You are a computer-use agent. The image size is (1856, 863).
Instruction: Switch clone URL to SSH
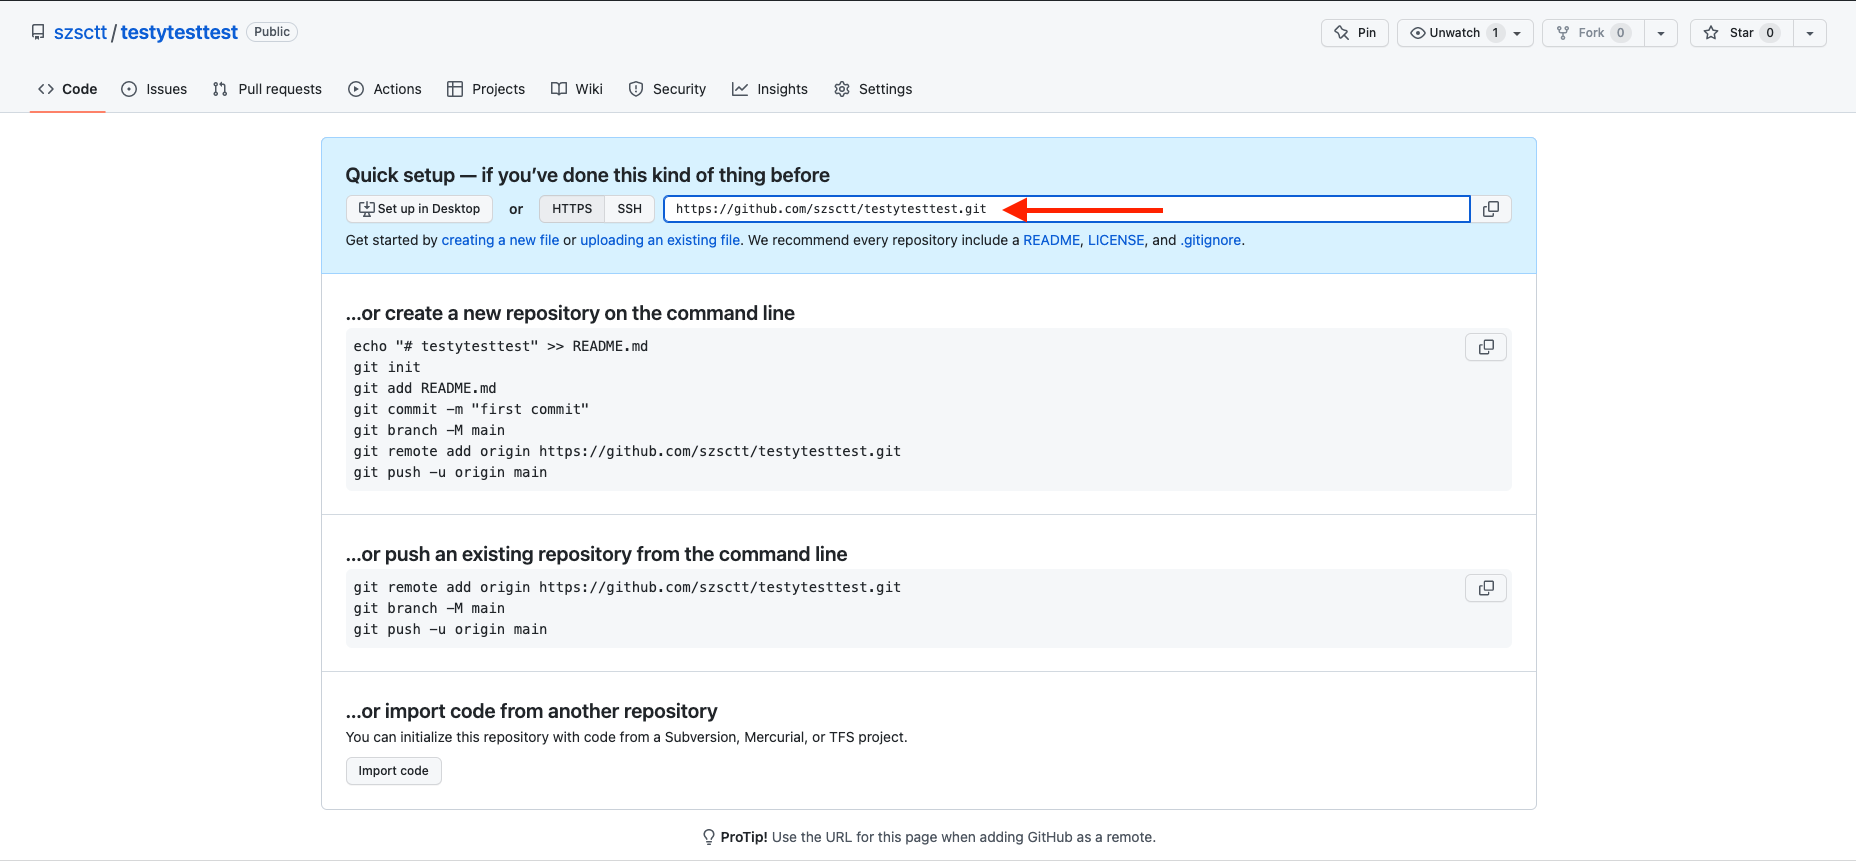point(629,209)
